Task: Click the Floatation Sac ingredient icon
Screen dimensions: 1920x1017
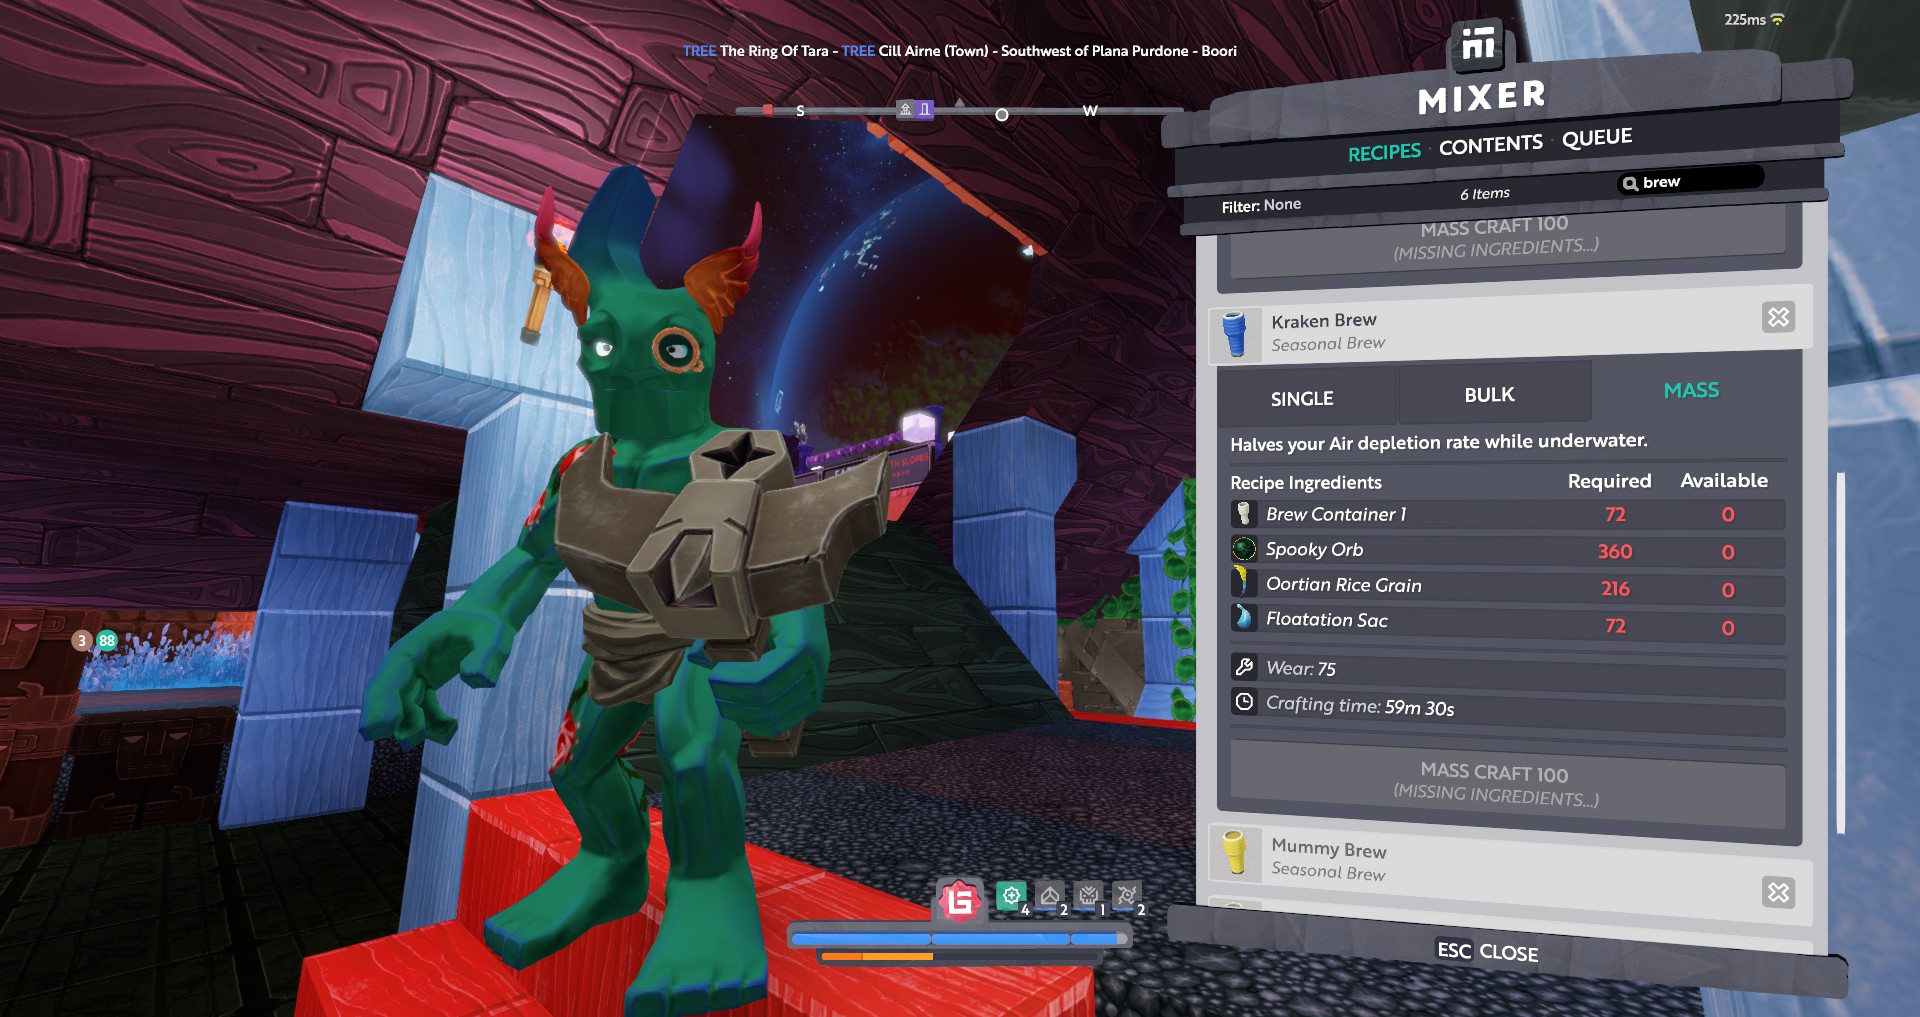Action: pos(1243,618)
